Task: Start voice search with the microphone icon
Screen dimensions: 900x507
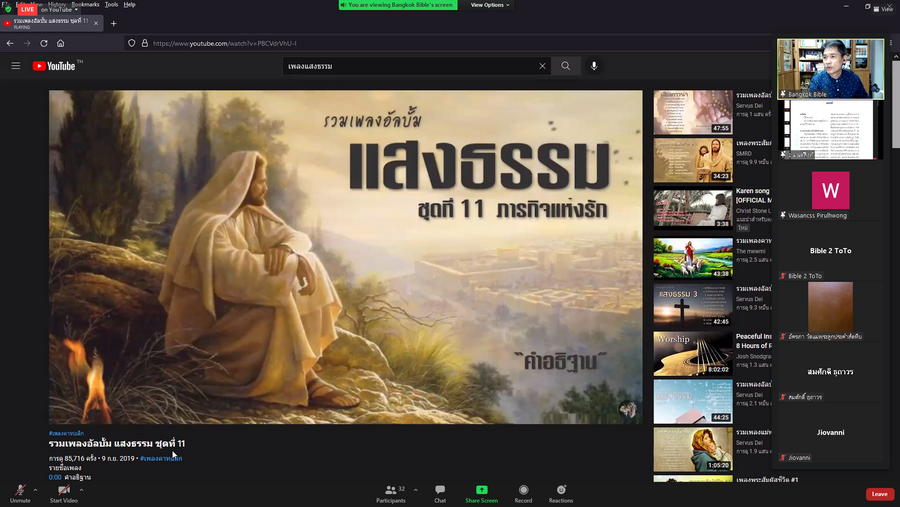Action: [594, 66]
